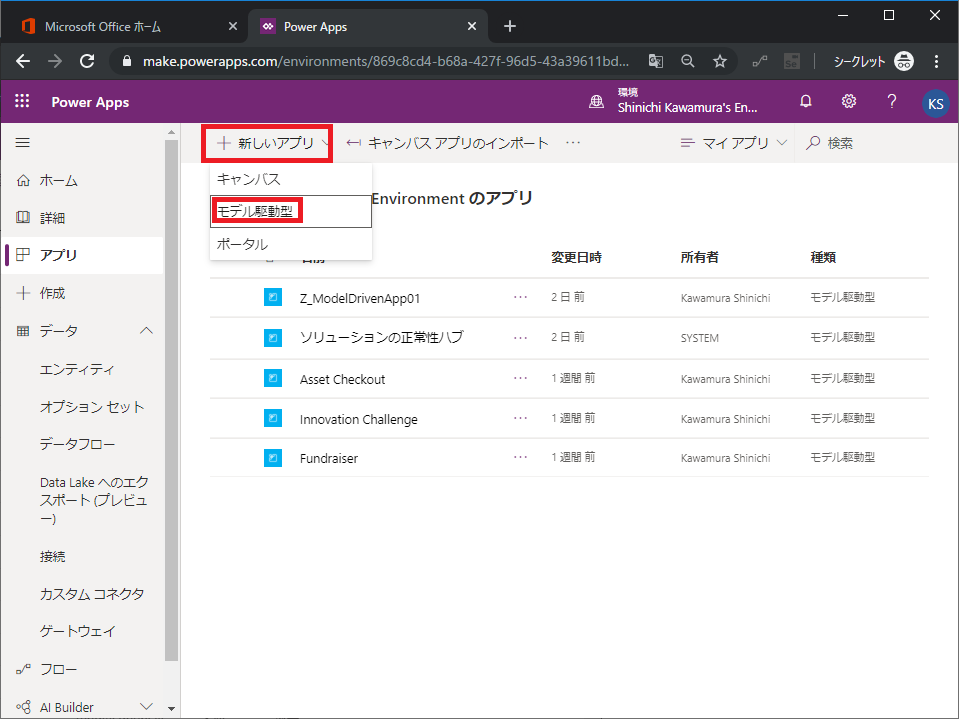Screen dimensions: 959x719
Task: Click キャンバス アプリのインポート button
Action: pyautogui.click(x=447, y=143)
